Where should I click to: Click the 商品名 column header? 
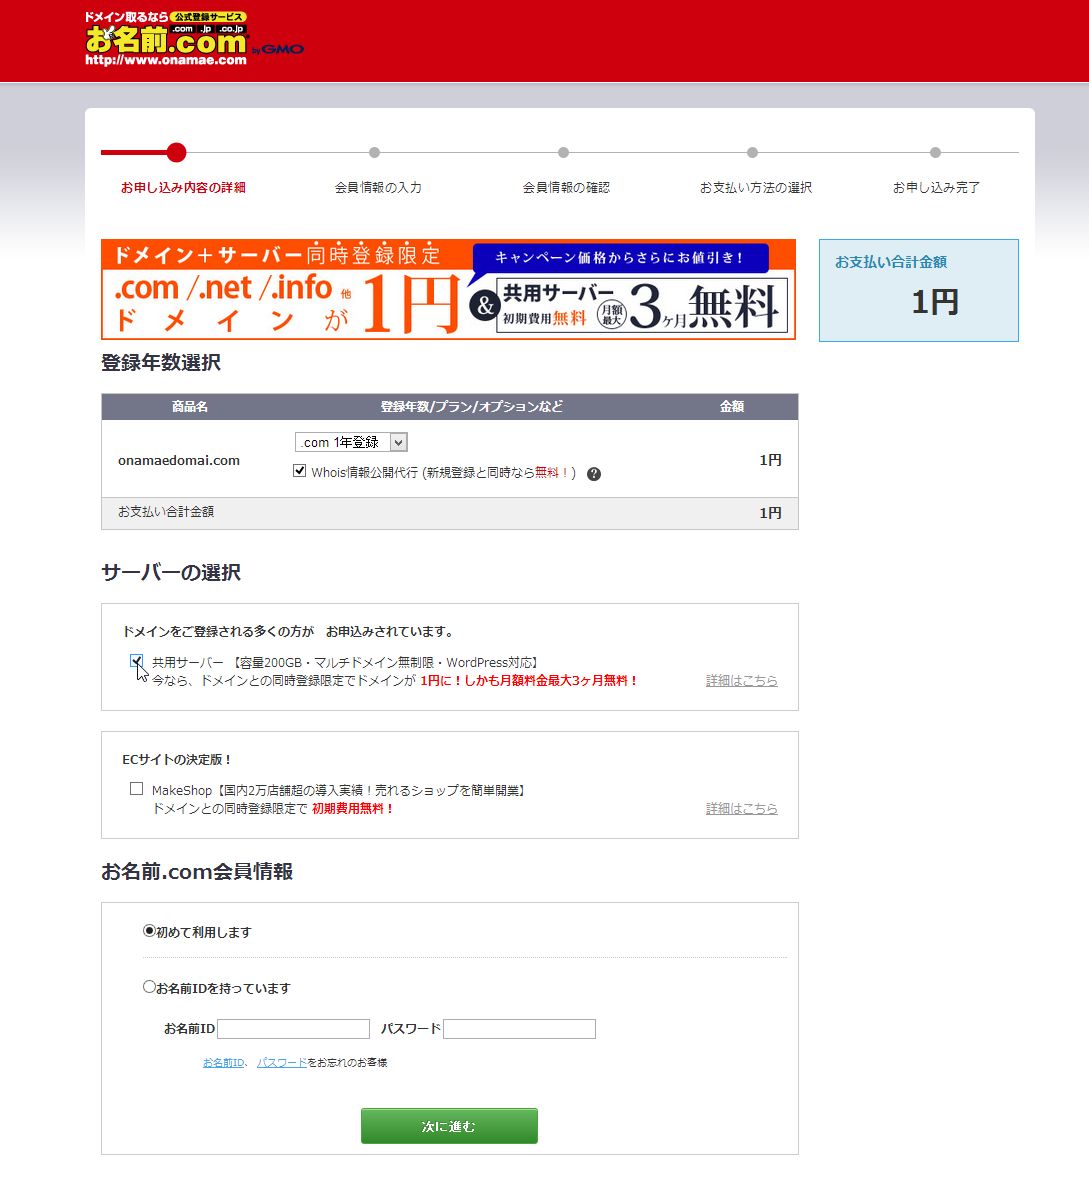[x=190, y=407]
